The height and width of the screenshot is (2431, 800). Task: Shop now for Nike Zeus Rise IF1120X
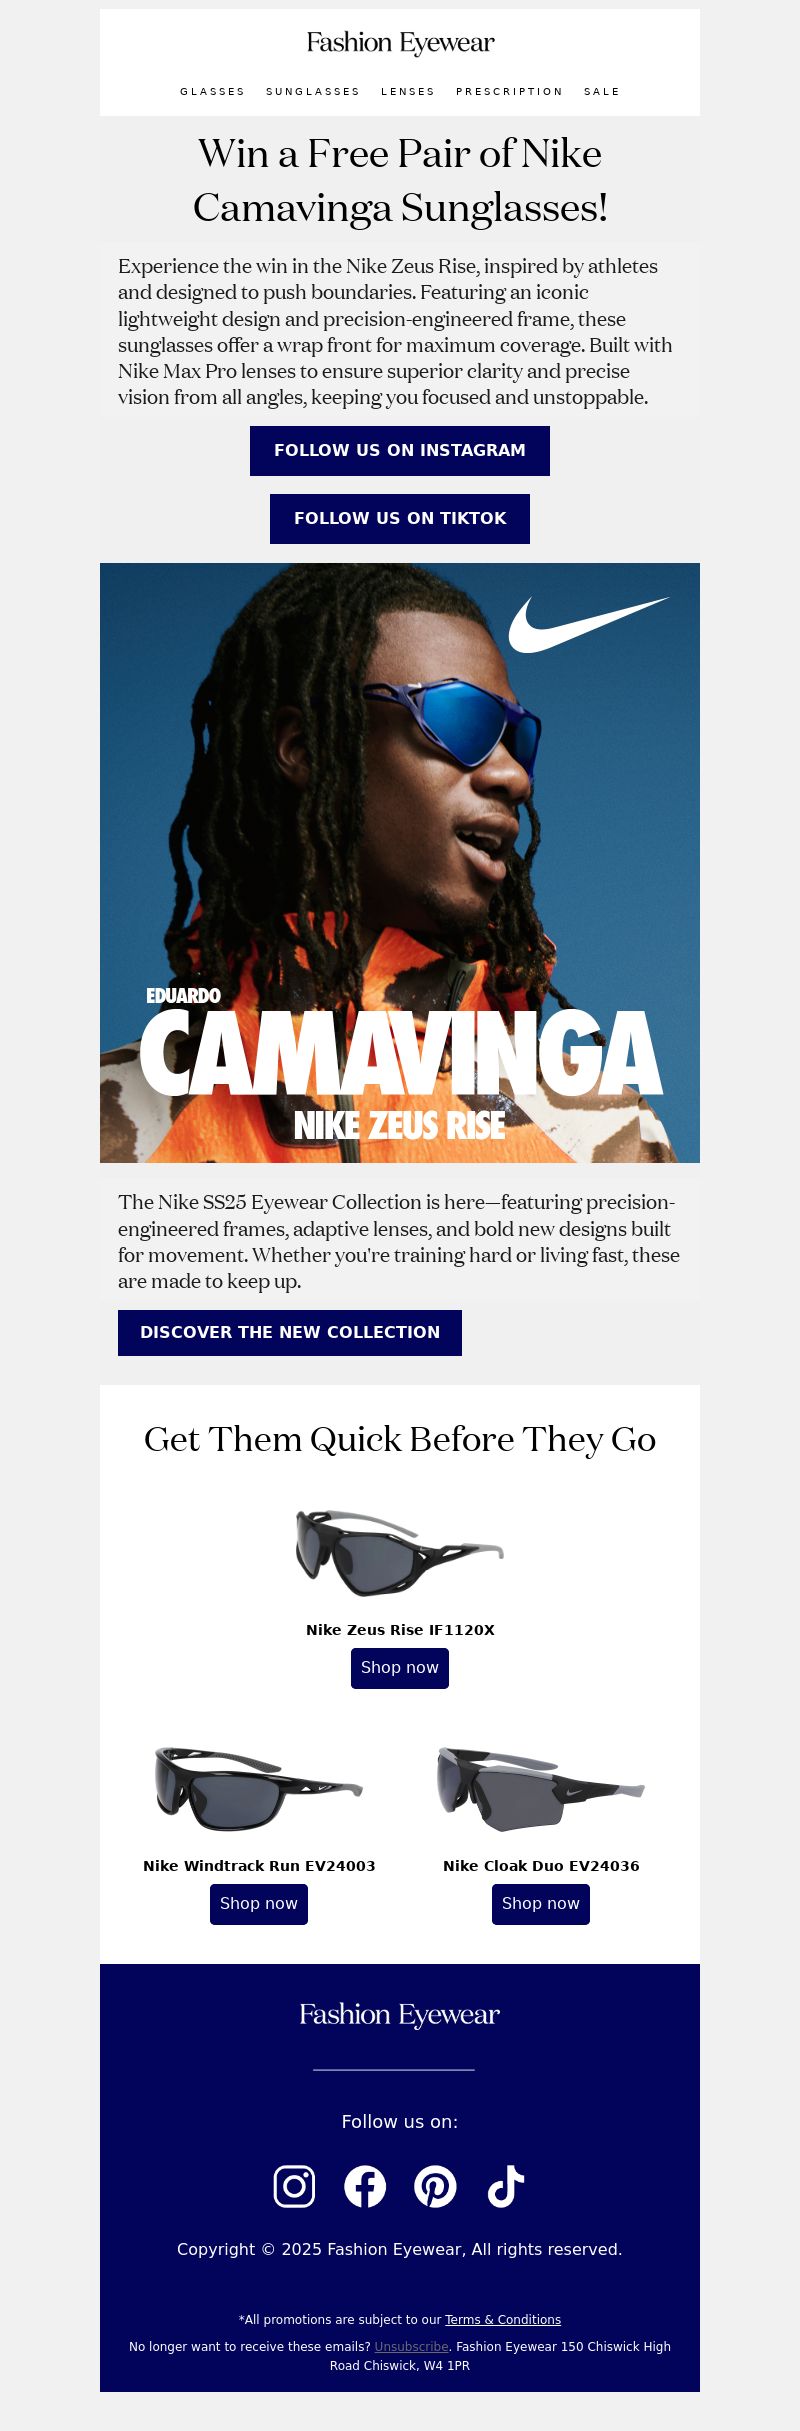[400, 1668]
